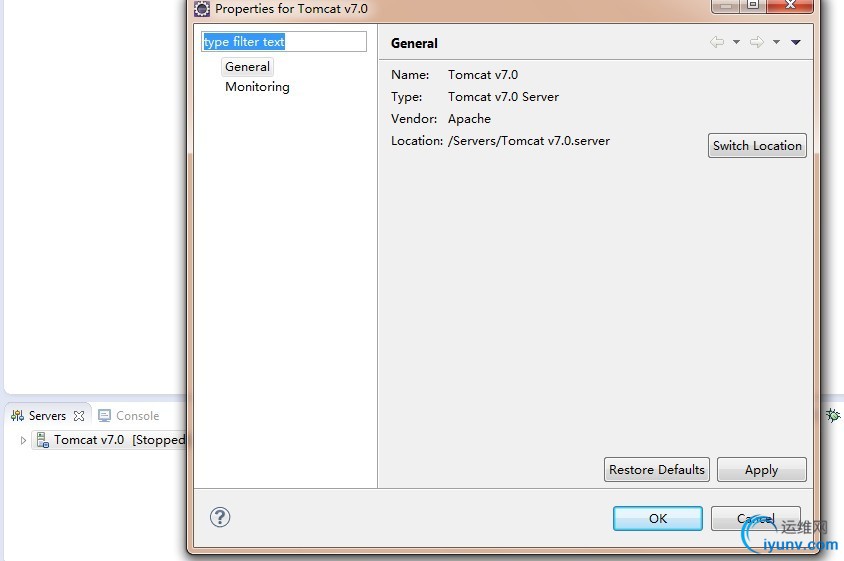Click the back navigation arrow in General header

(716, 42)
